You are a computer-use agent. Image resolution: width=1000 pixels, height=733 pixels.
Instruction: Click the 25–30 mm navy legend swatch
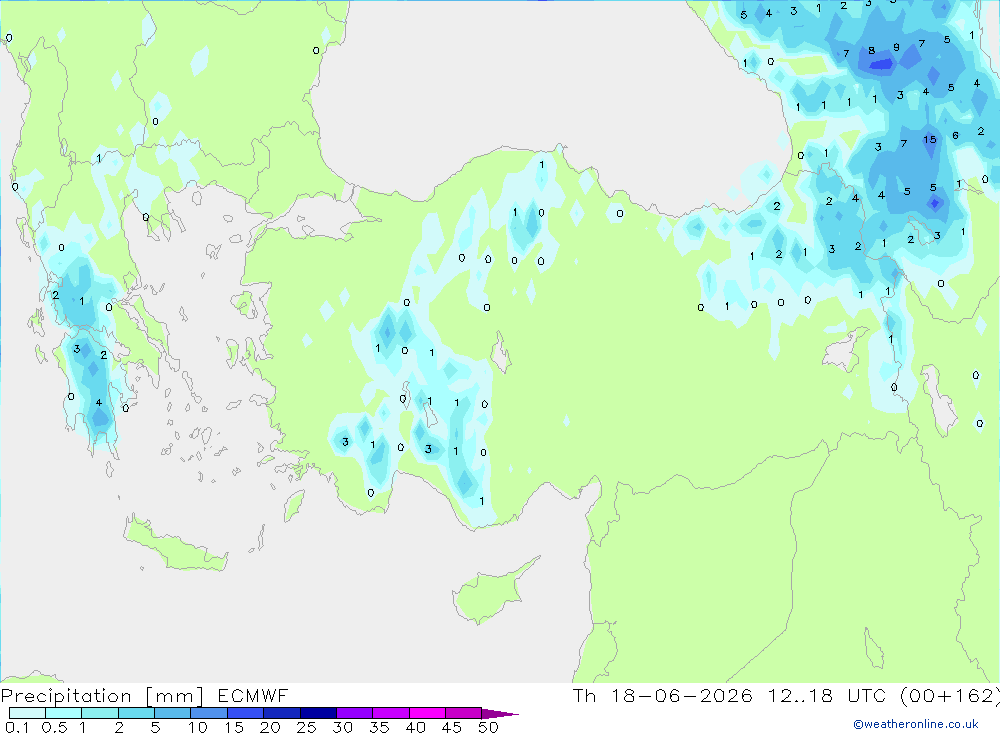point(318,713)
